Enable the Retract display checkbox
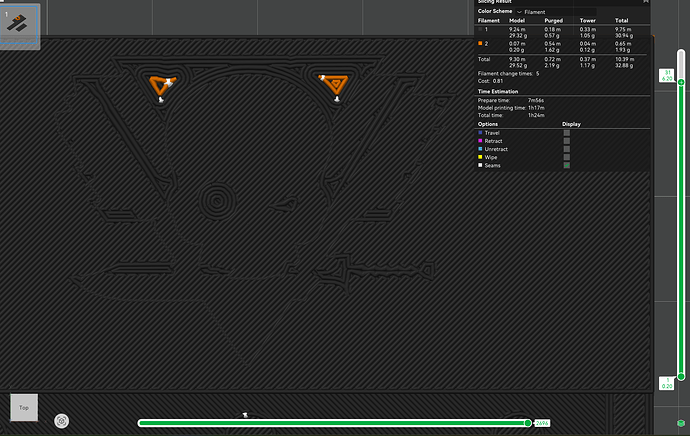This screenshot has height=436, width=690. click(567, 141)
